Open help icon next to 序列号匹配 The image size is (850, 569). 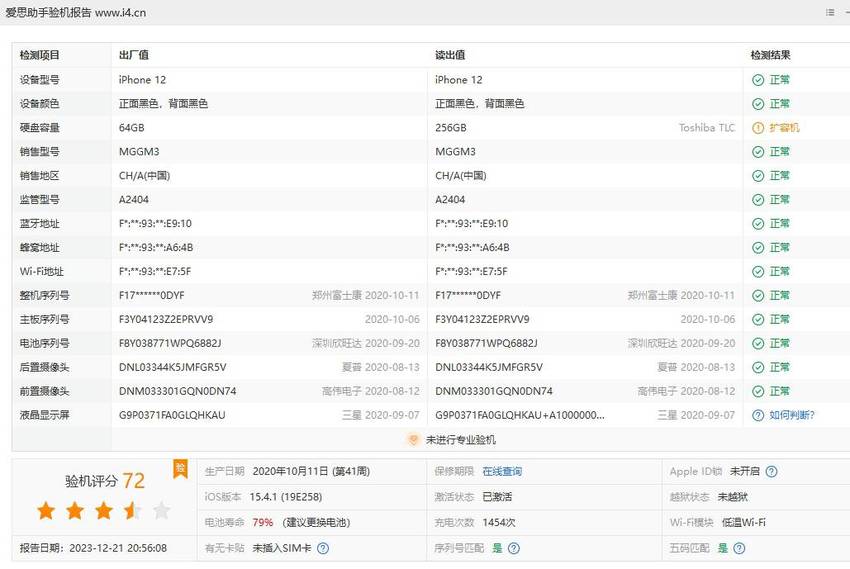point(513,548)
